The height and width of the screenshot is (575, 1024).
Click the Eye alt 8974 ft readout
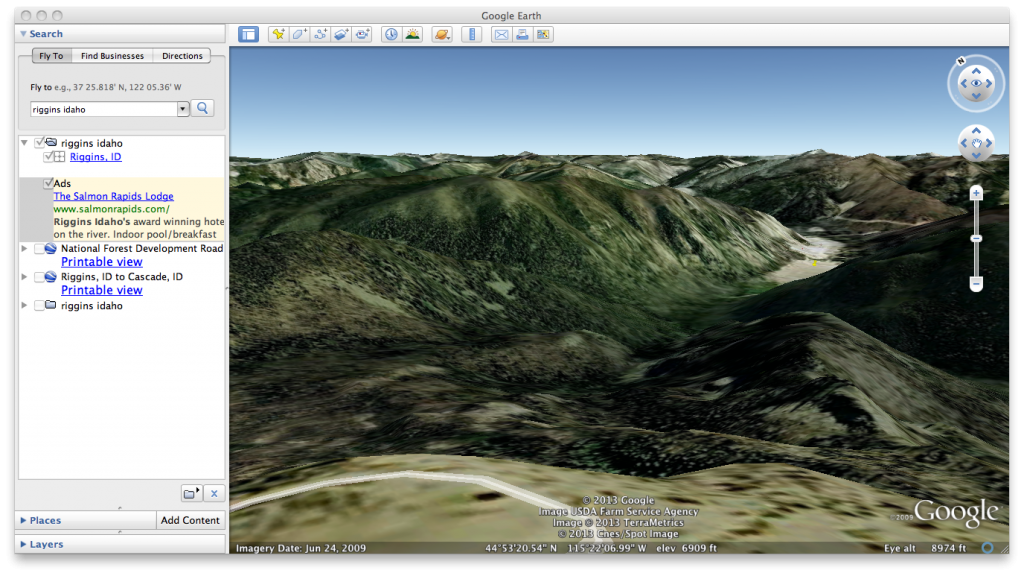coord(925,548)
